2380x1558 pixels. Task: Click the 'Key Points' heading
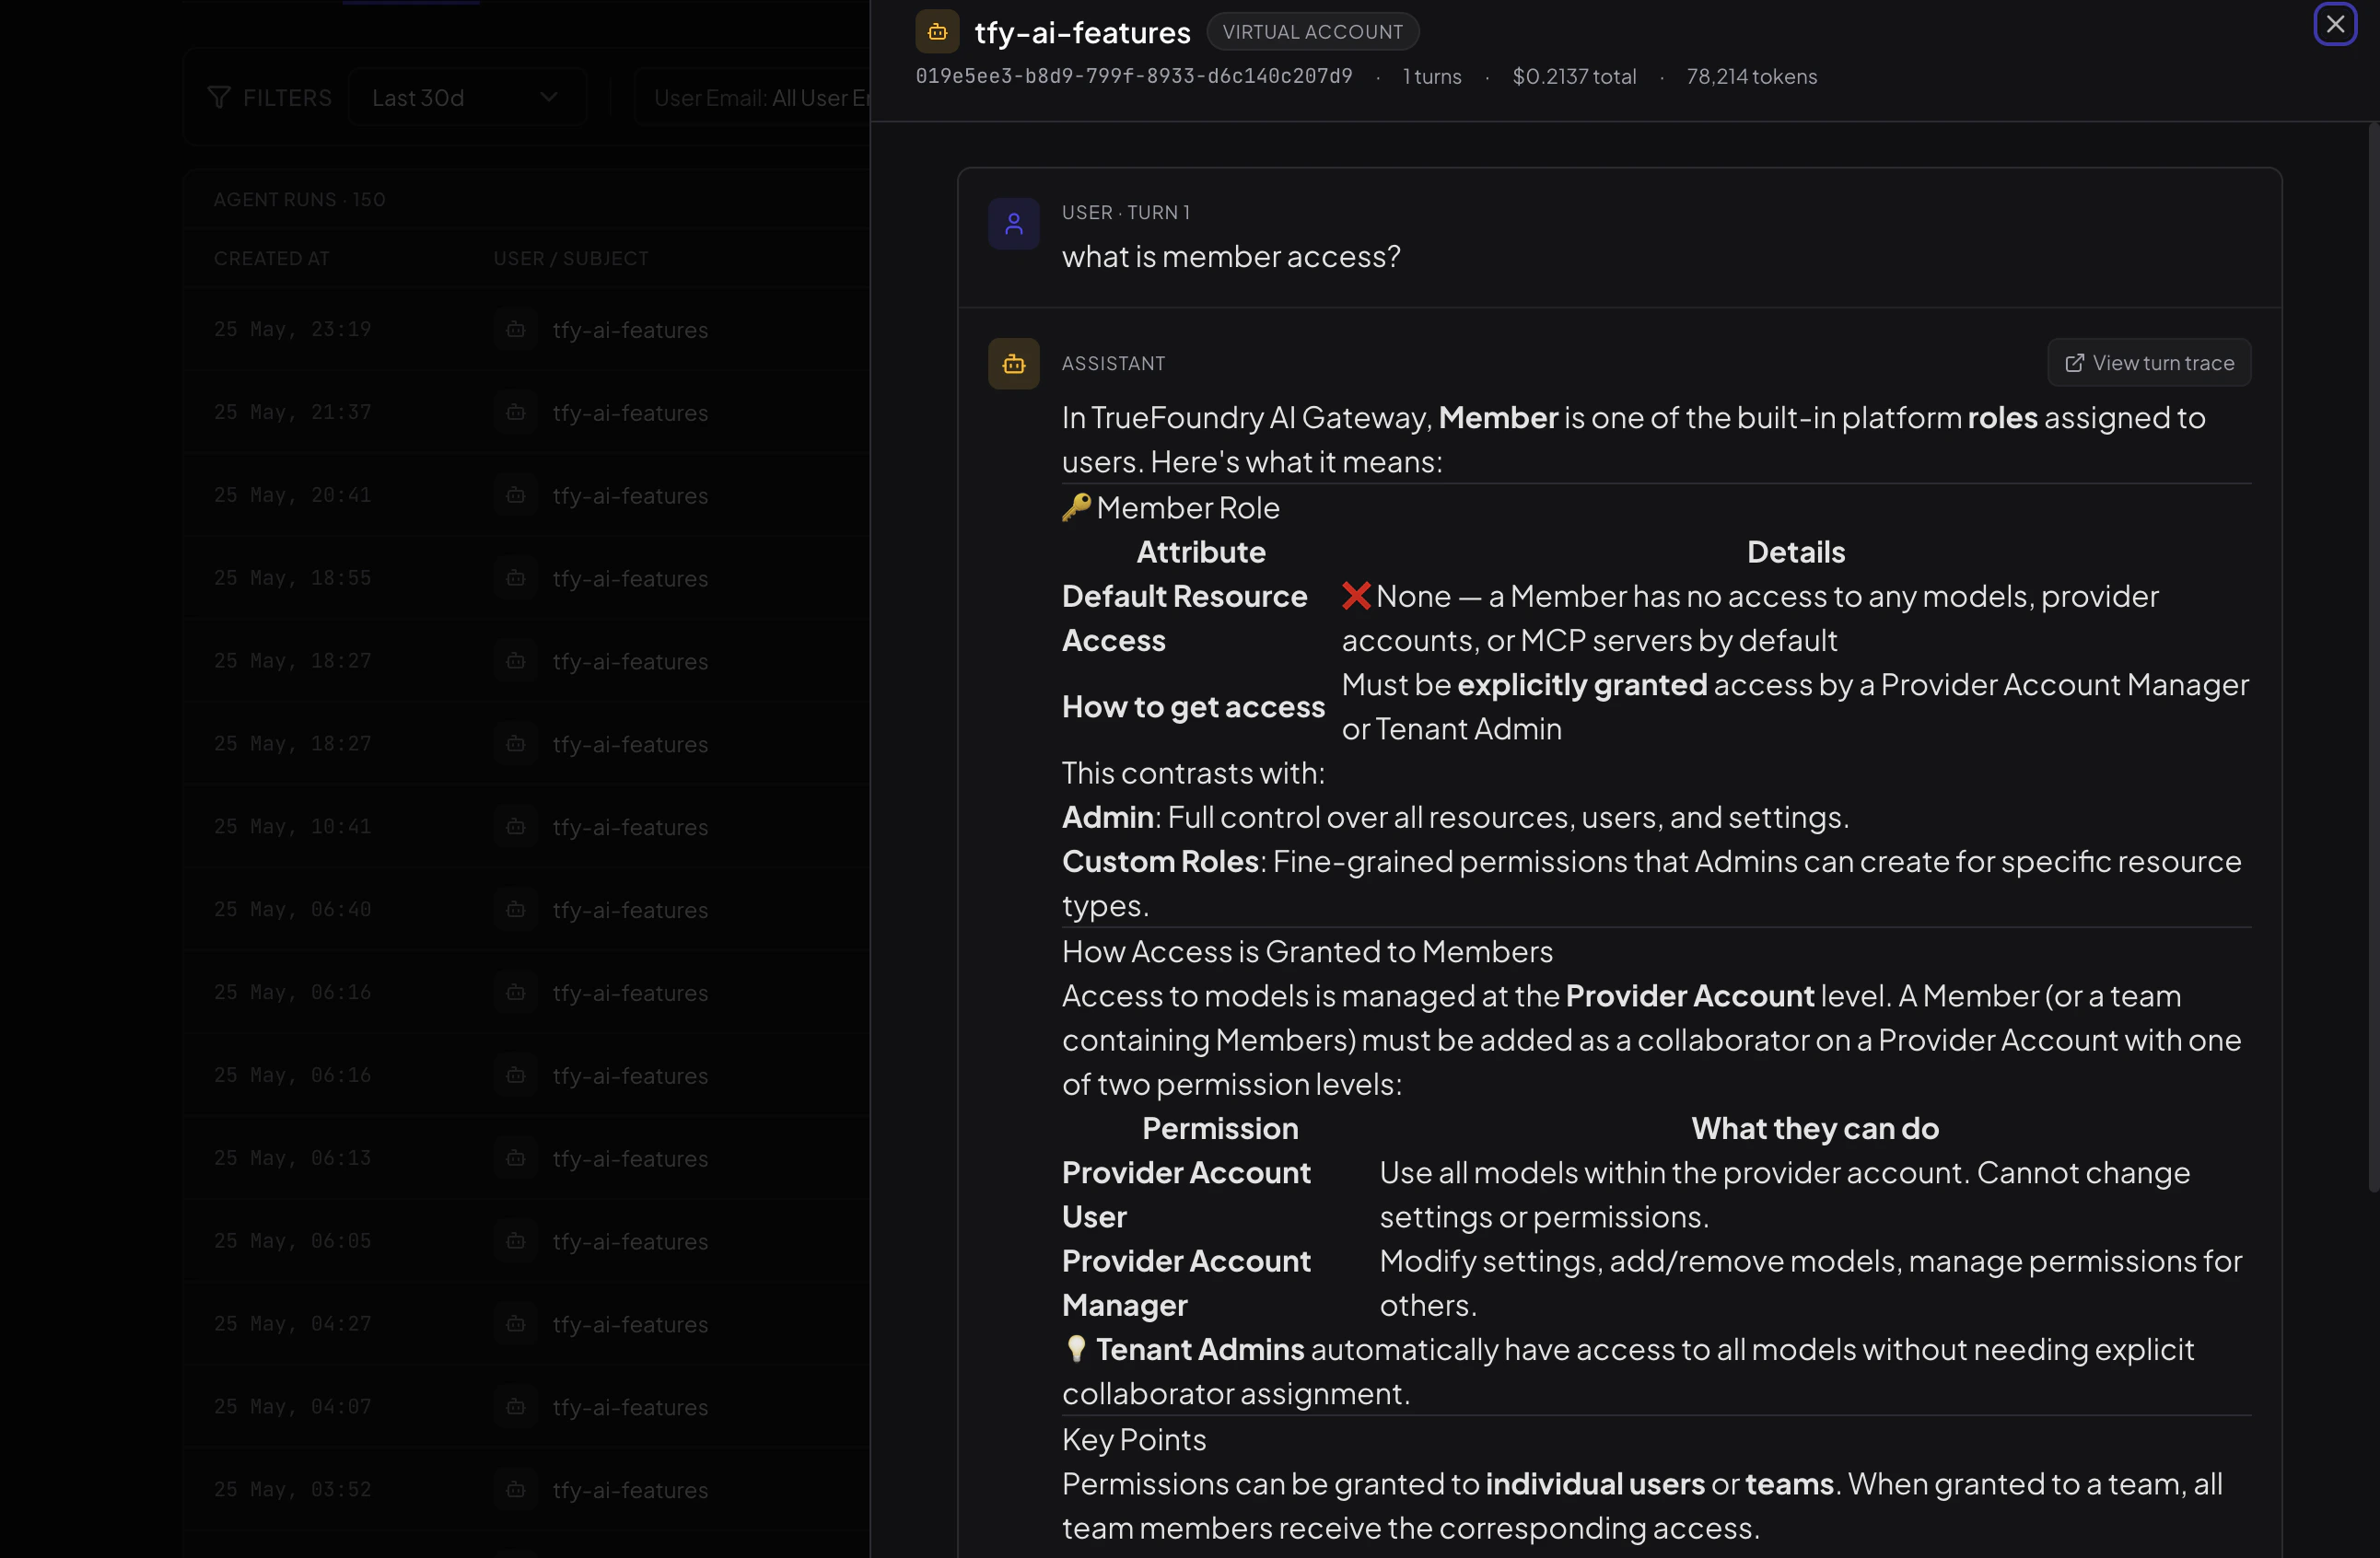pos(1134,1439)
